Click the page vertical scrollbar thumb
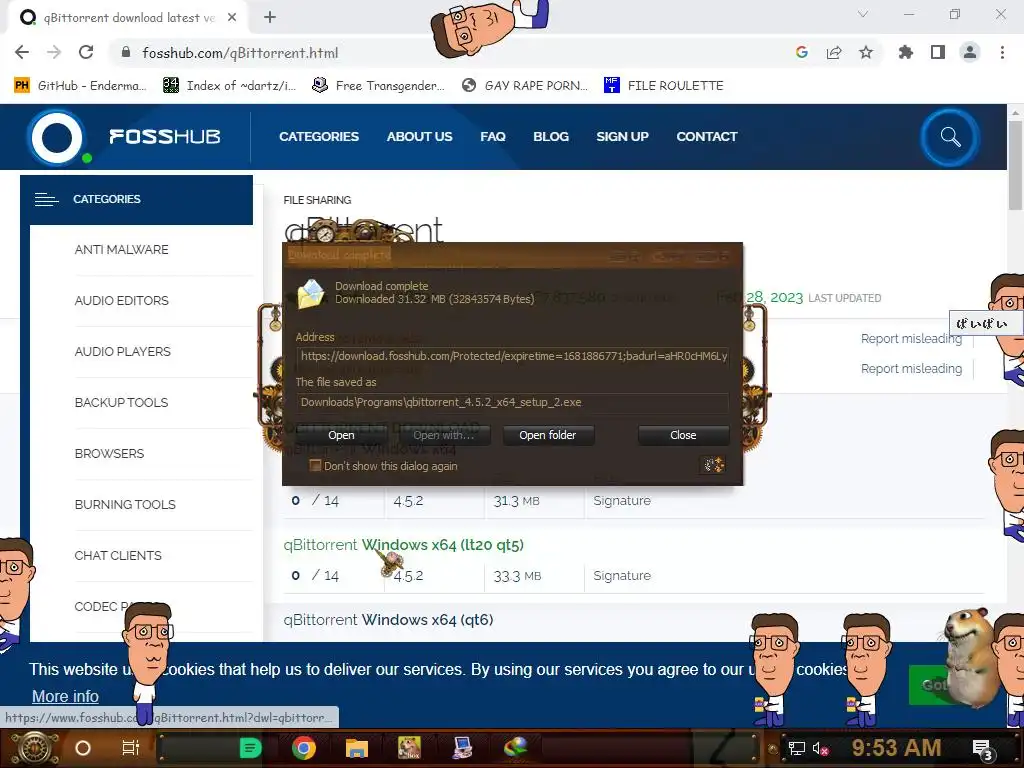Image resolution: width=1024 pixels, height=768 pixels. (x=1015, y=163)
